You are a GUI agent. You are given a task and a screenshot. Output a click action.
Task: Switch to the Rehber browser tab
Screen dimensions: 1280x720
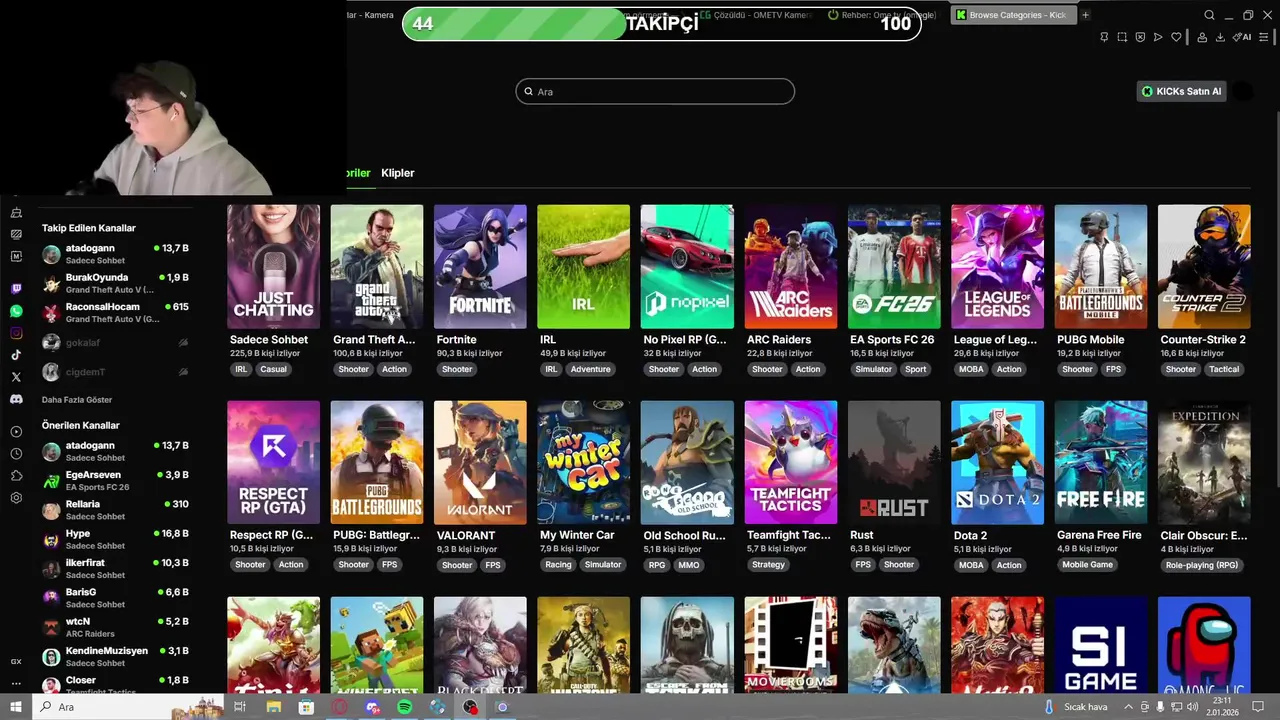click(x=884, y=15)
